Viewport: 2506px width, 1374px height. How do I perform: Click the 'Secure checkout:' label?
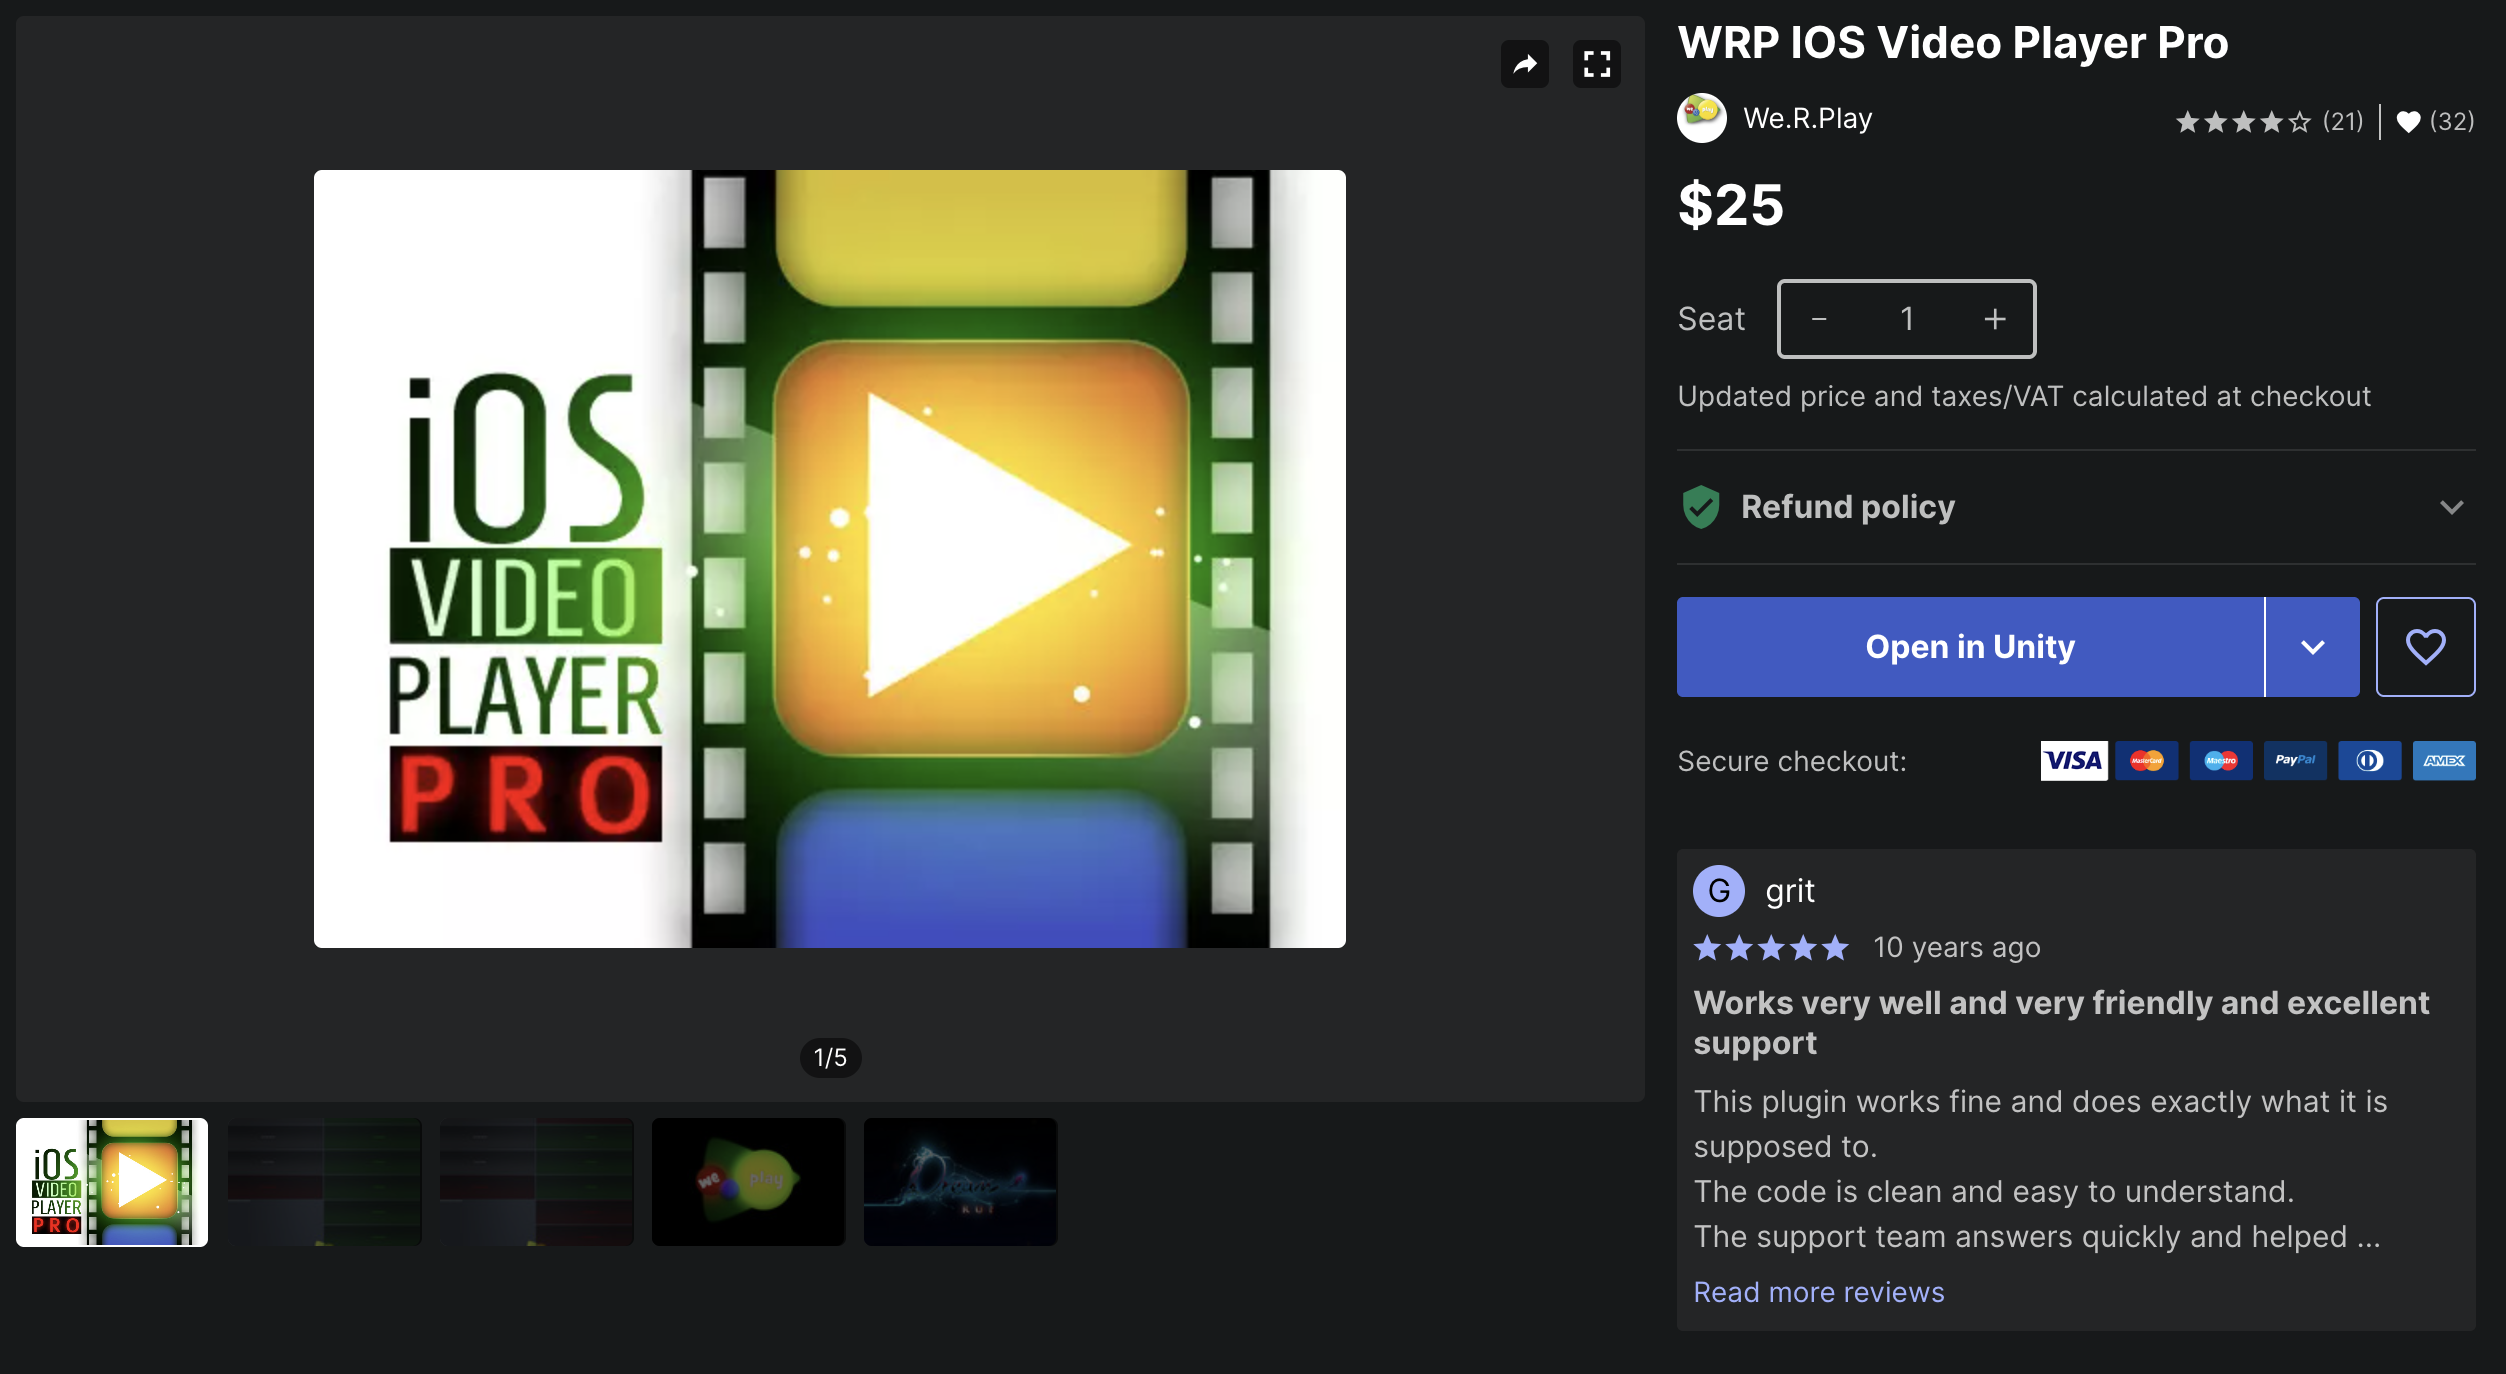point(1792,762)
